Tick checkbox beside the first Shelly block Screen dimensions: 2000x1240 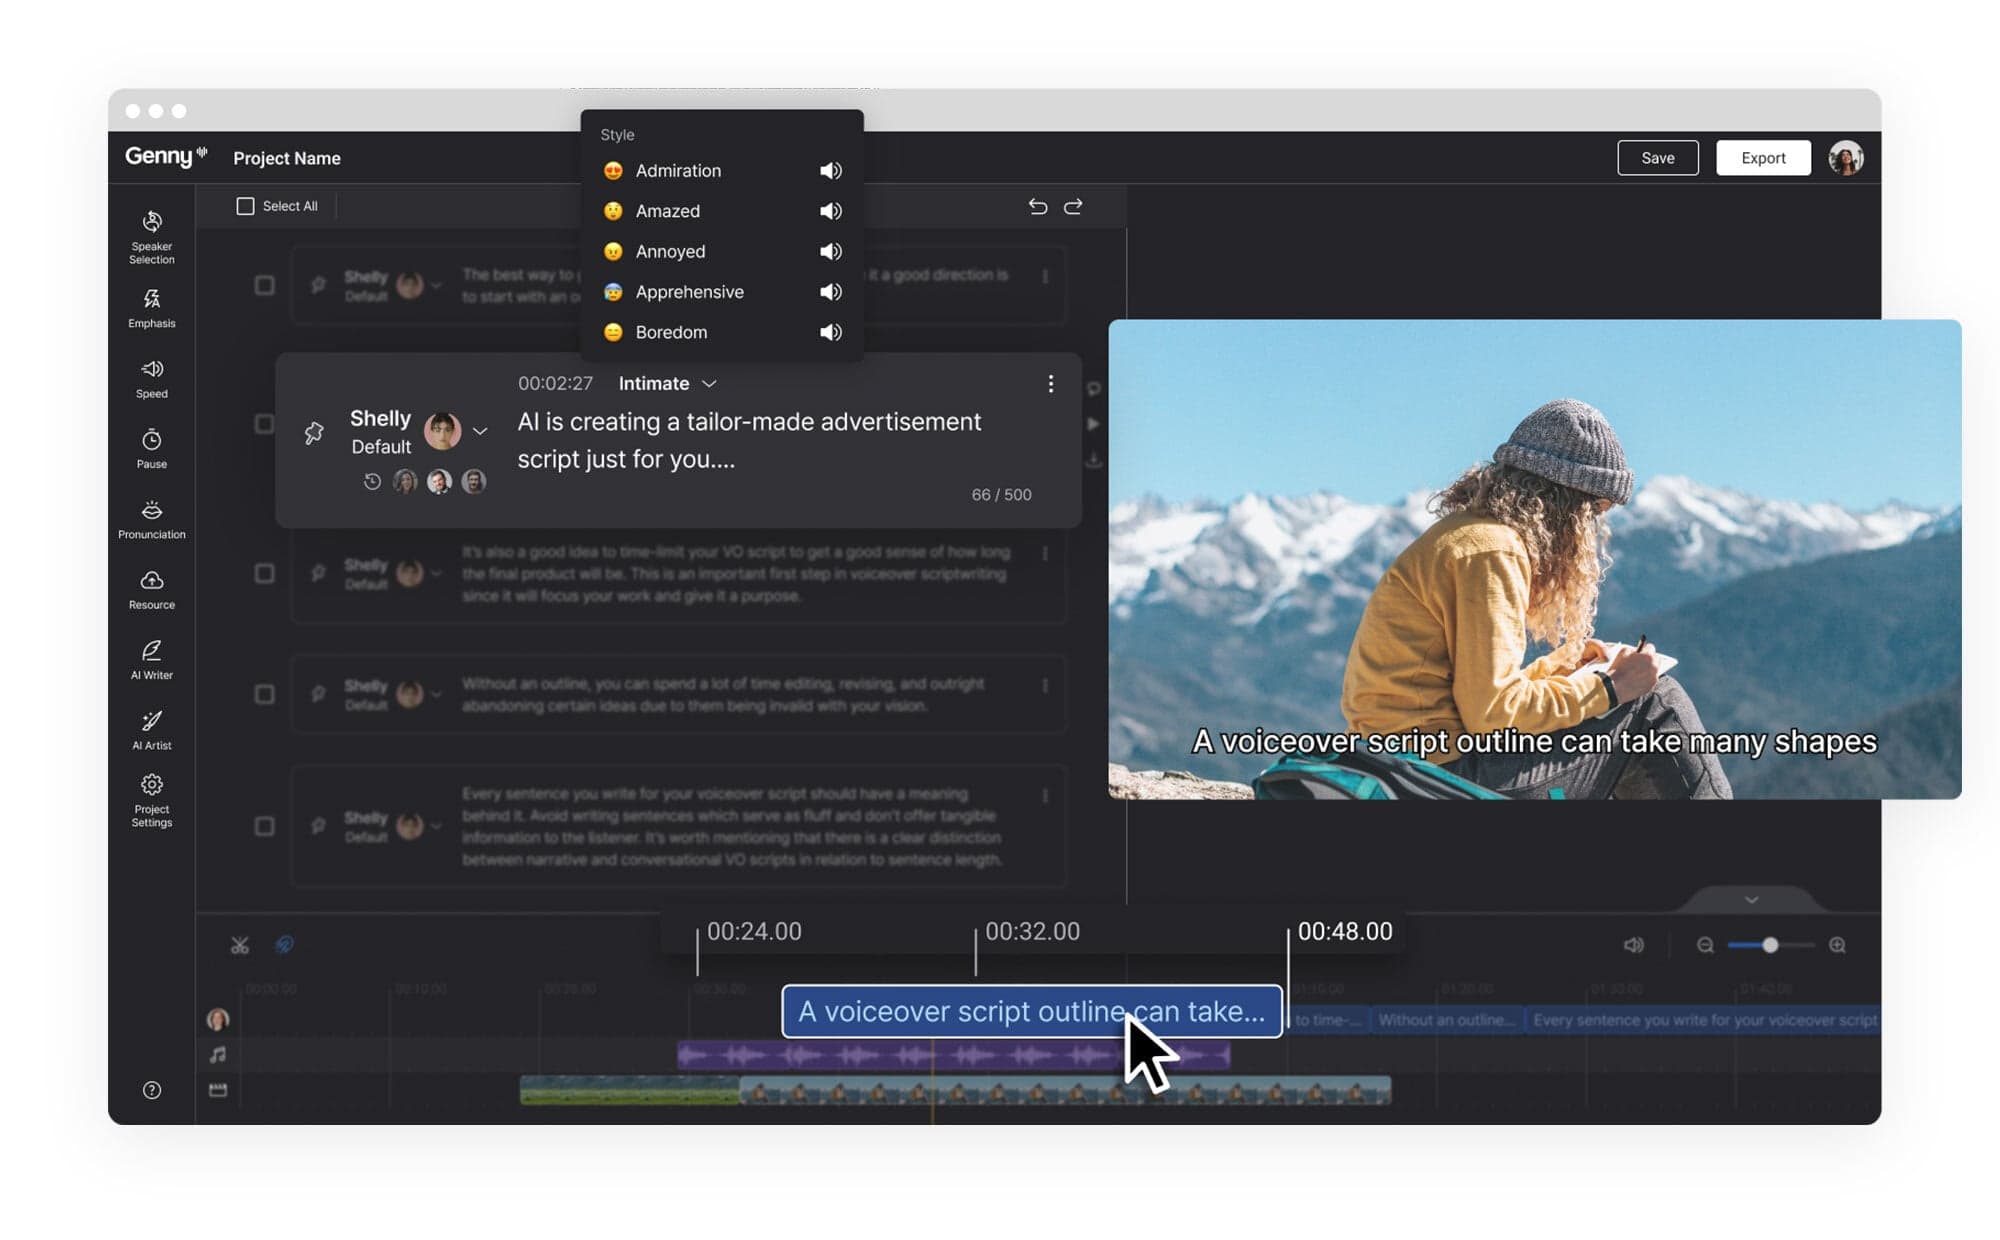pyautogui.click(x=264, y=285)
